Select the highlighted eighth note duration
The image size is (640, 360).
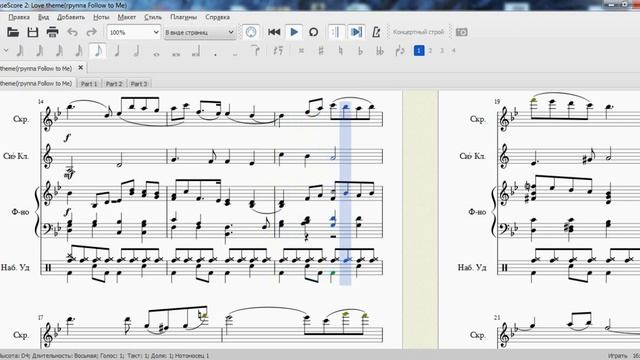[98, 51]
